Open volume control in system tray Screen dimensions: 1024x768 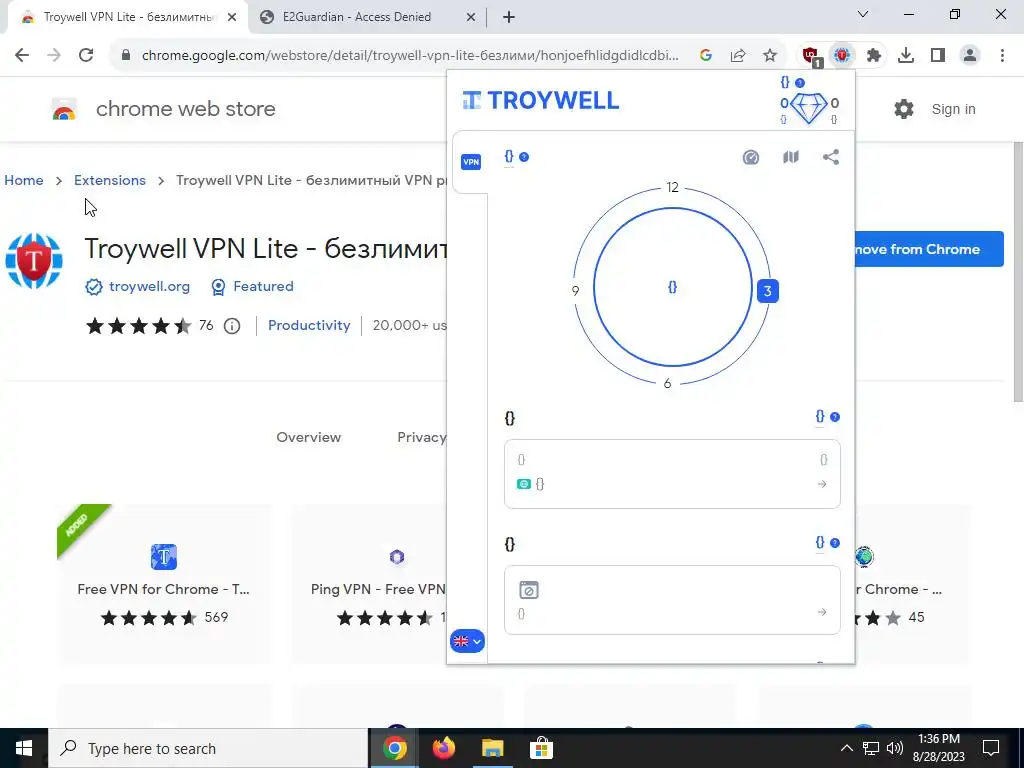[x=895, y=748]
